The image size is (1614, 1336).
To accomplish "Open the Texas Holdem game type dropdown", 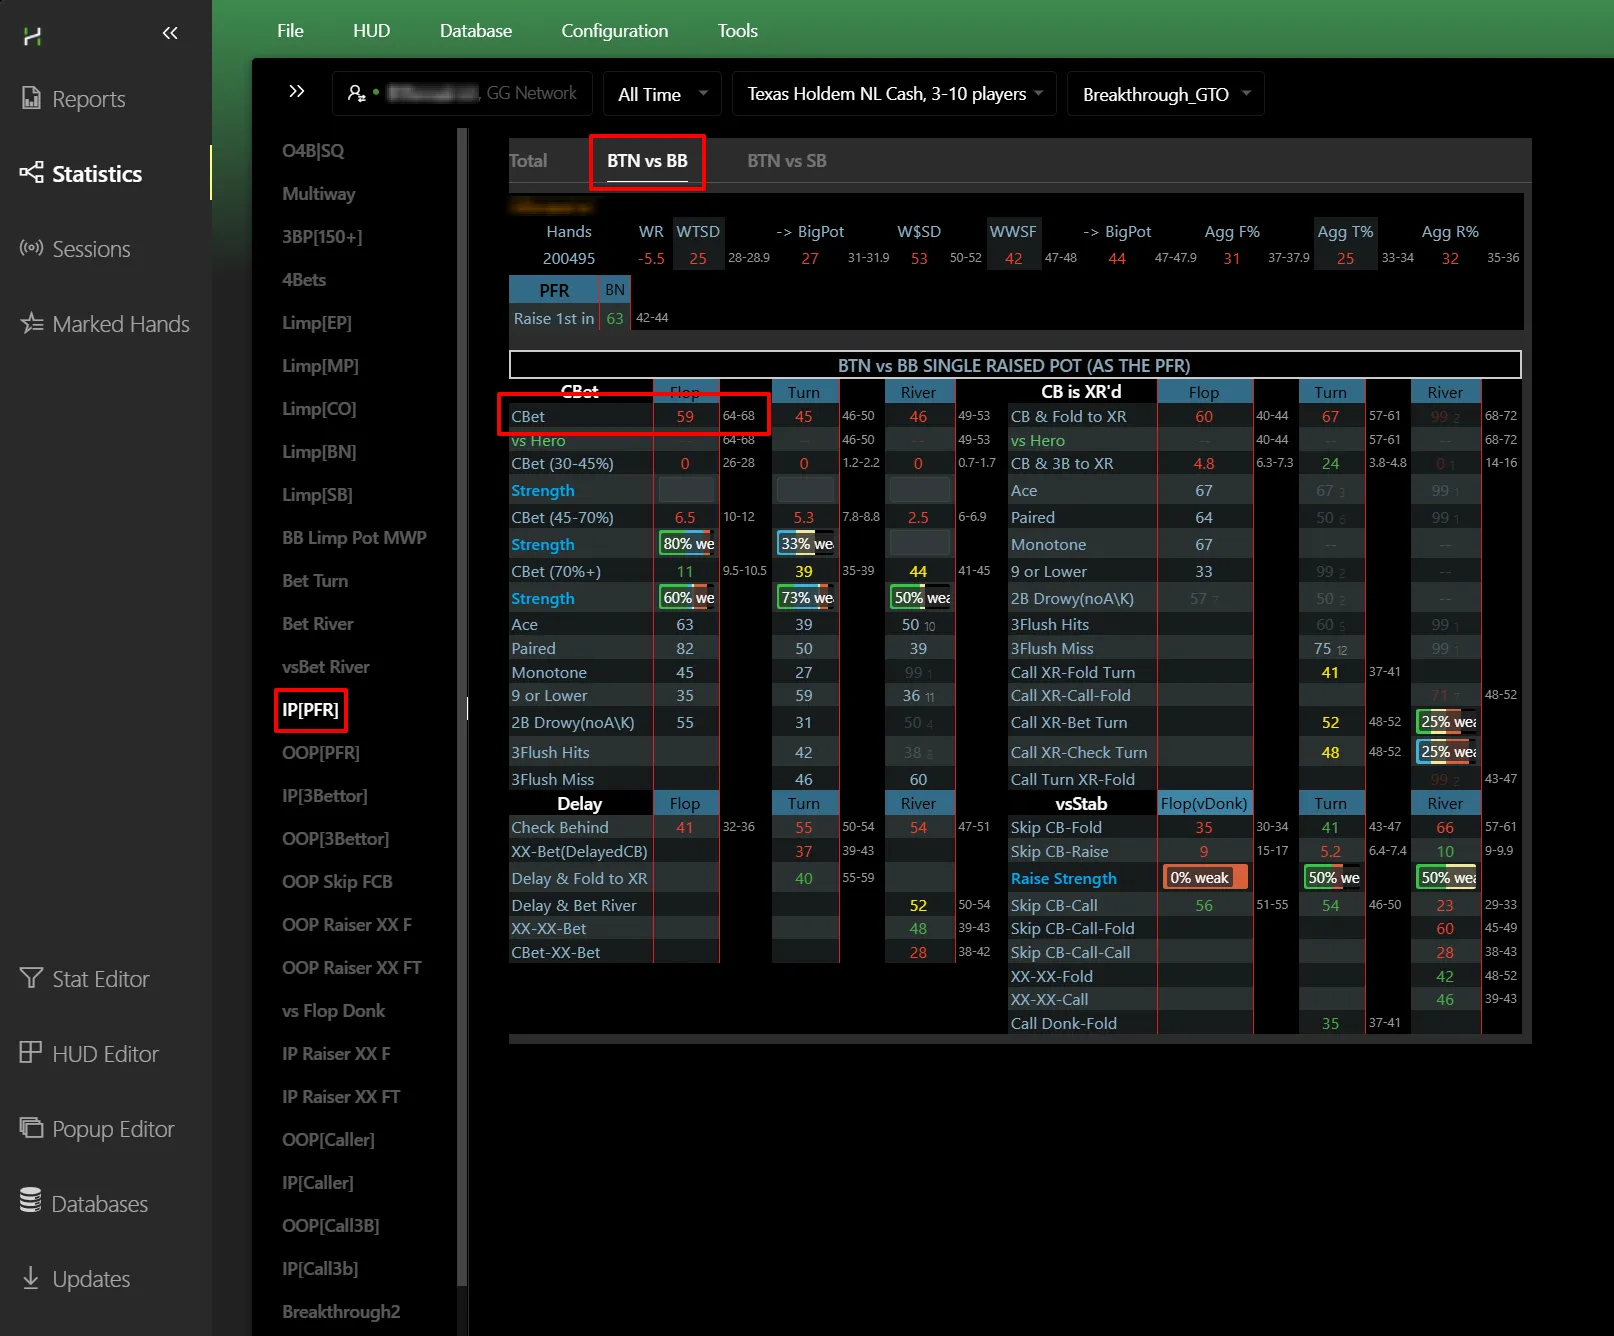I will pyautogui.click(x=894, y=94).
